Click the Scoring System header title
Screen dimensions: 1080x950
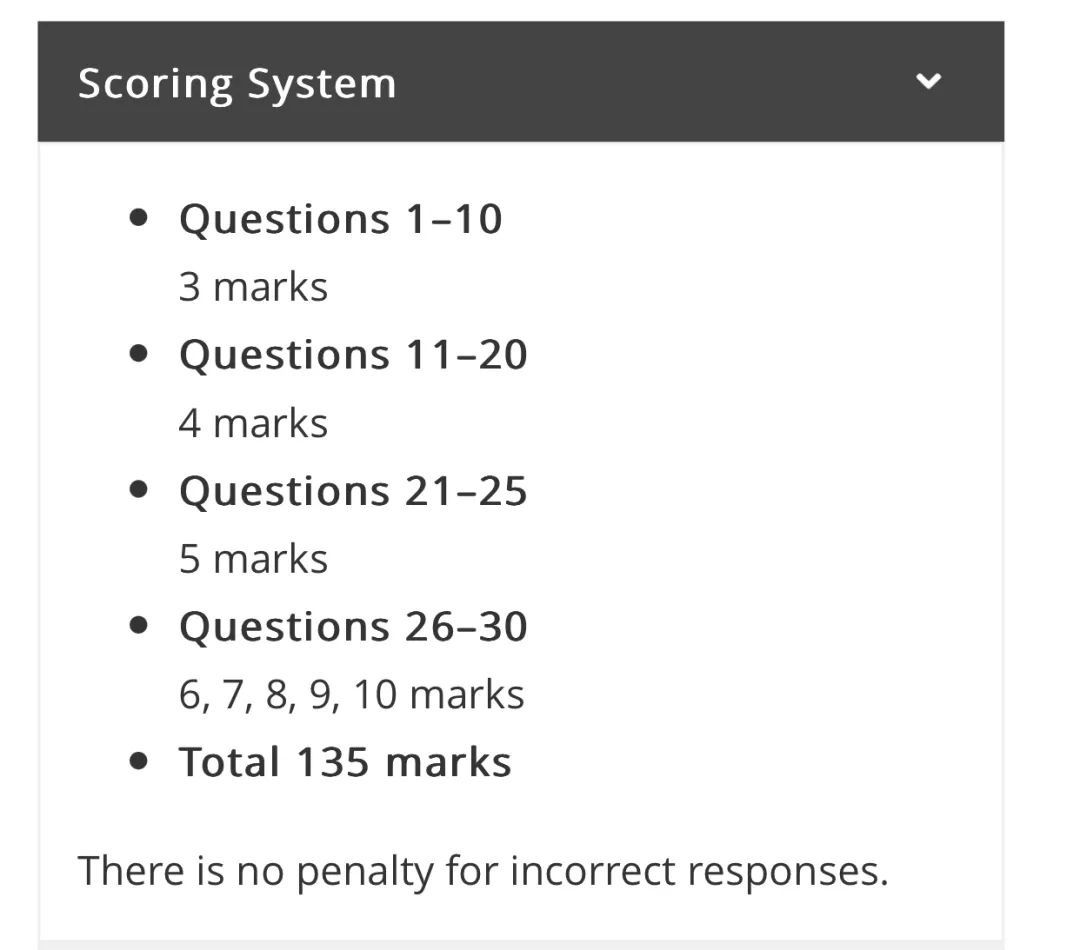pyautogui.click(x=237, y=84)
